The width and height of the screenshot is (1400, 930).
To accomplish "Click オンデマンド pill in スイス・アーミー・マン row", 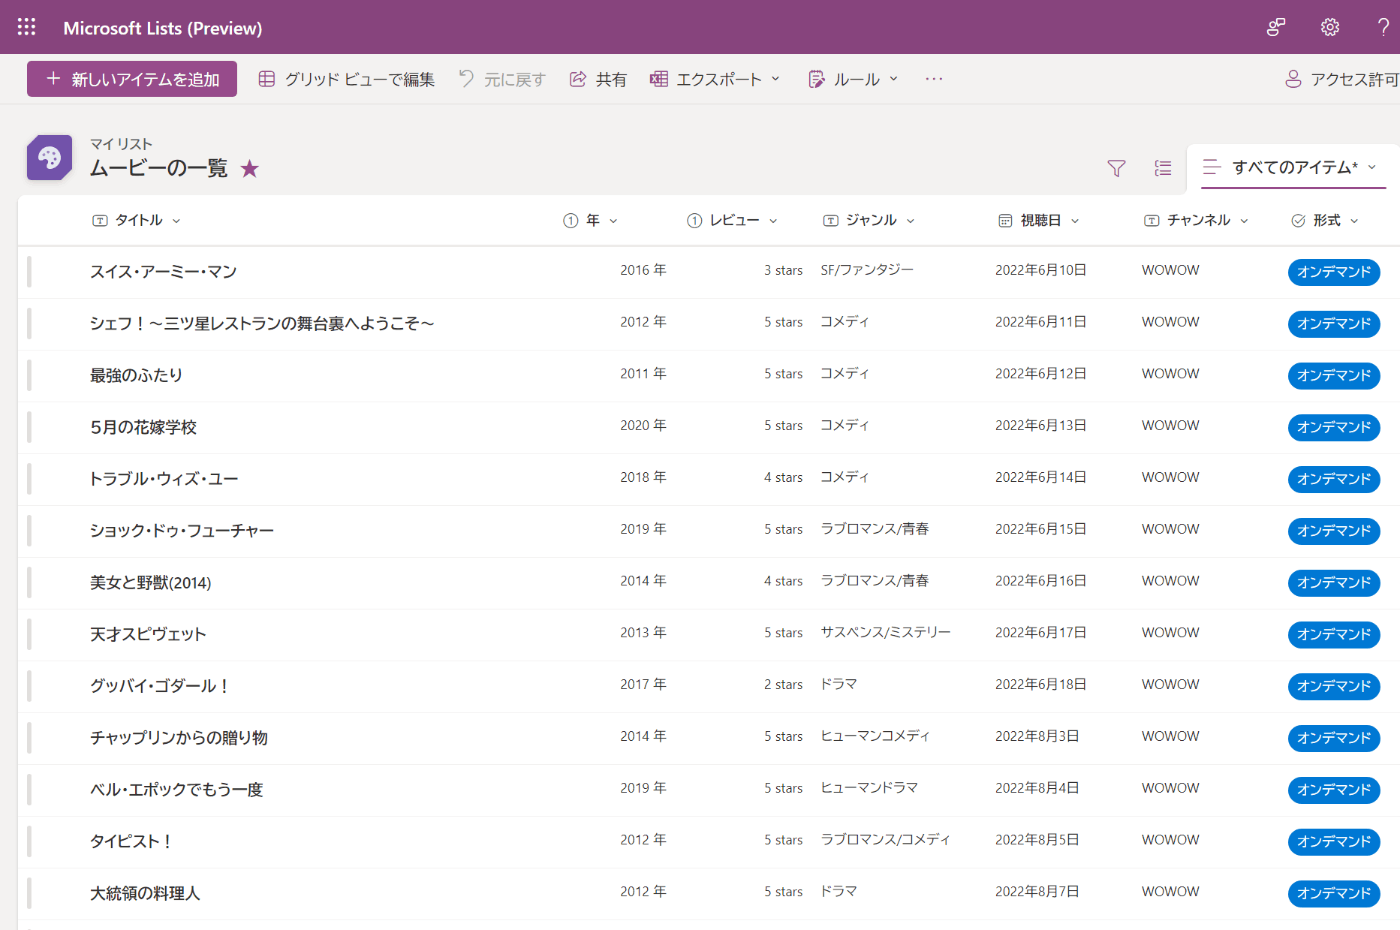I will click(x=1334, y=272).
